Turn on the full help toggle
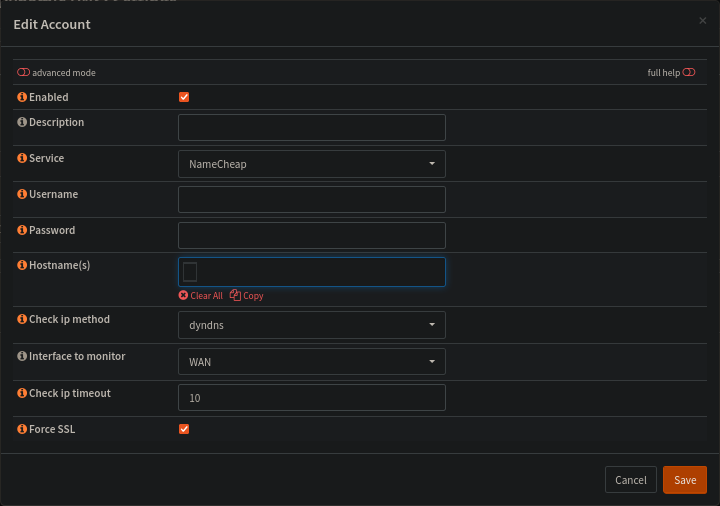Screen dimensions: 720x506 coord(688,73)
